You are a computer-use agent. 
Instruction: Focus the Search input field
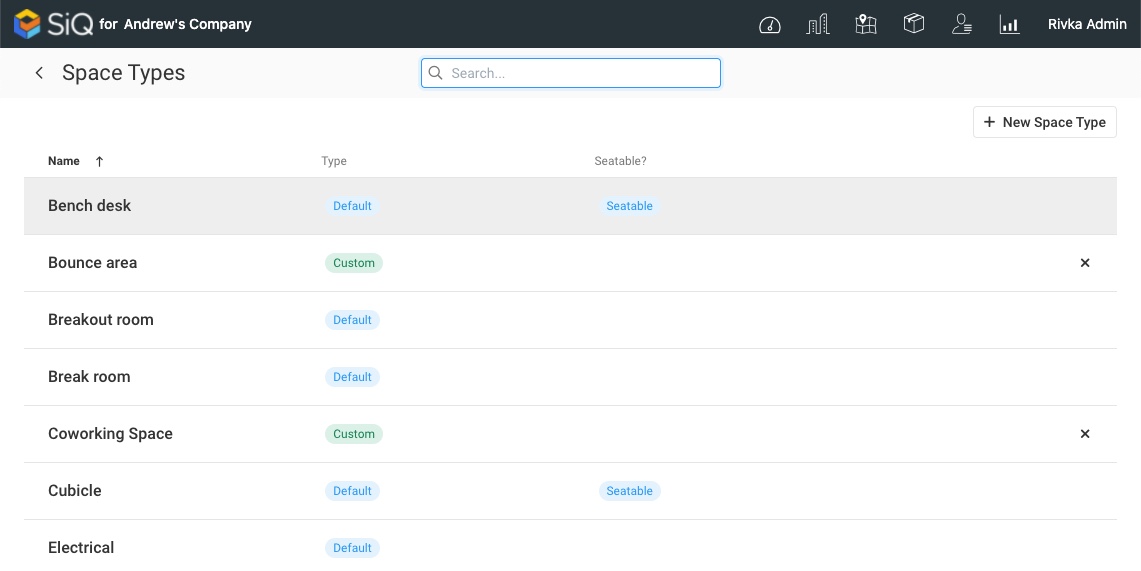(x=580, y=73)
